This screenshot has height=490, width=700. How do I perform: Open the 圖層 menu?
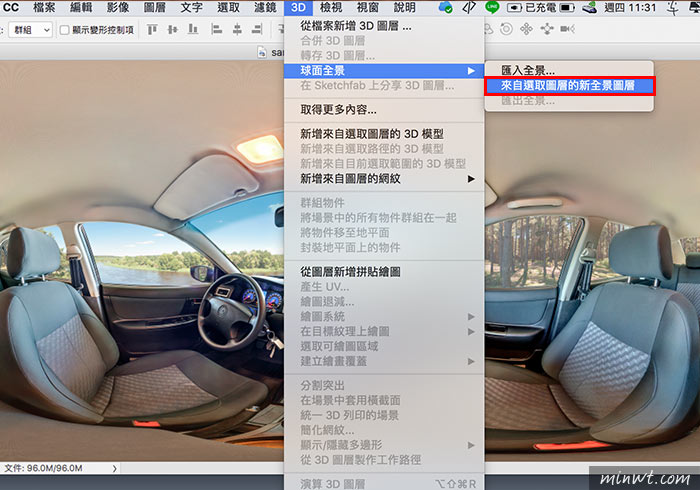(x=154, y=8)
